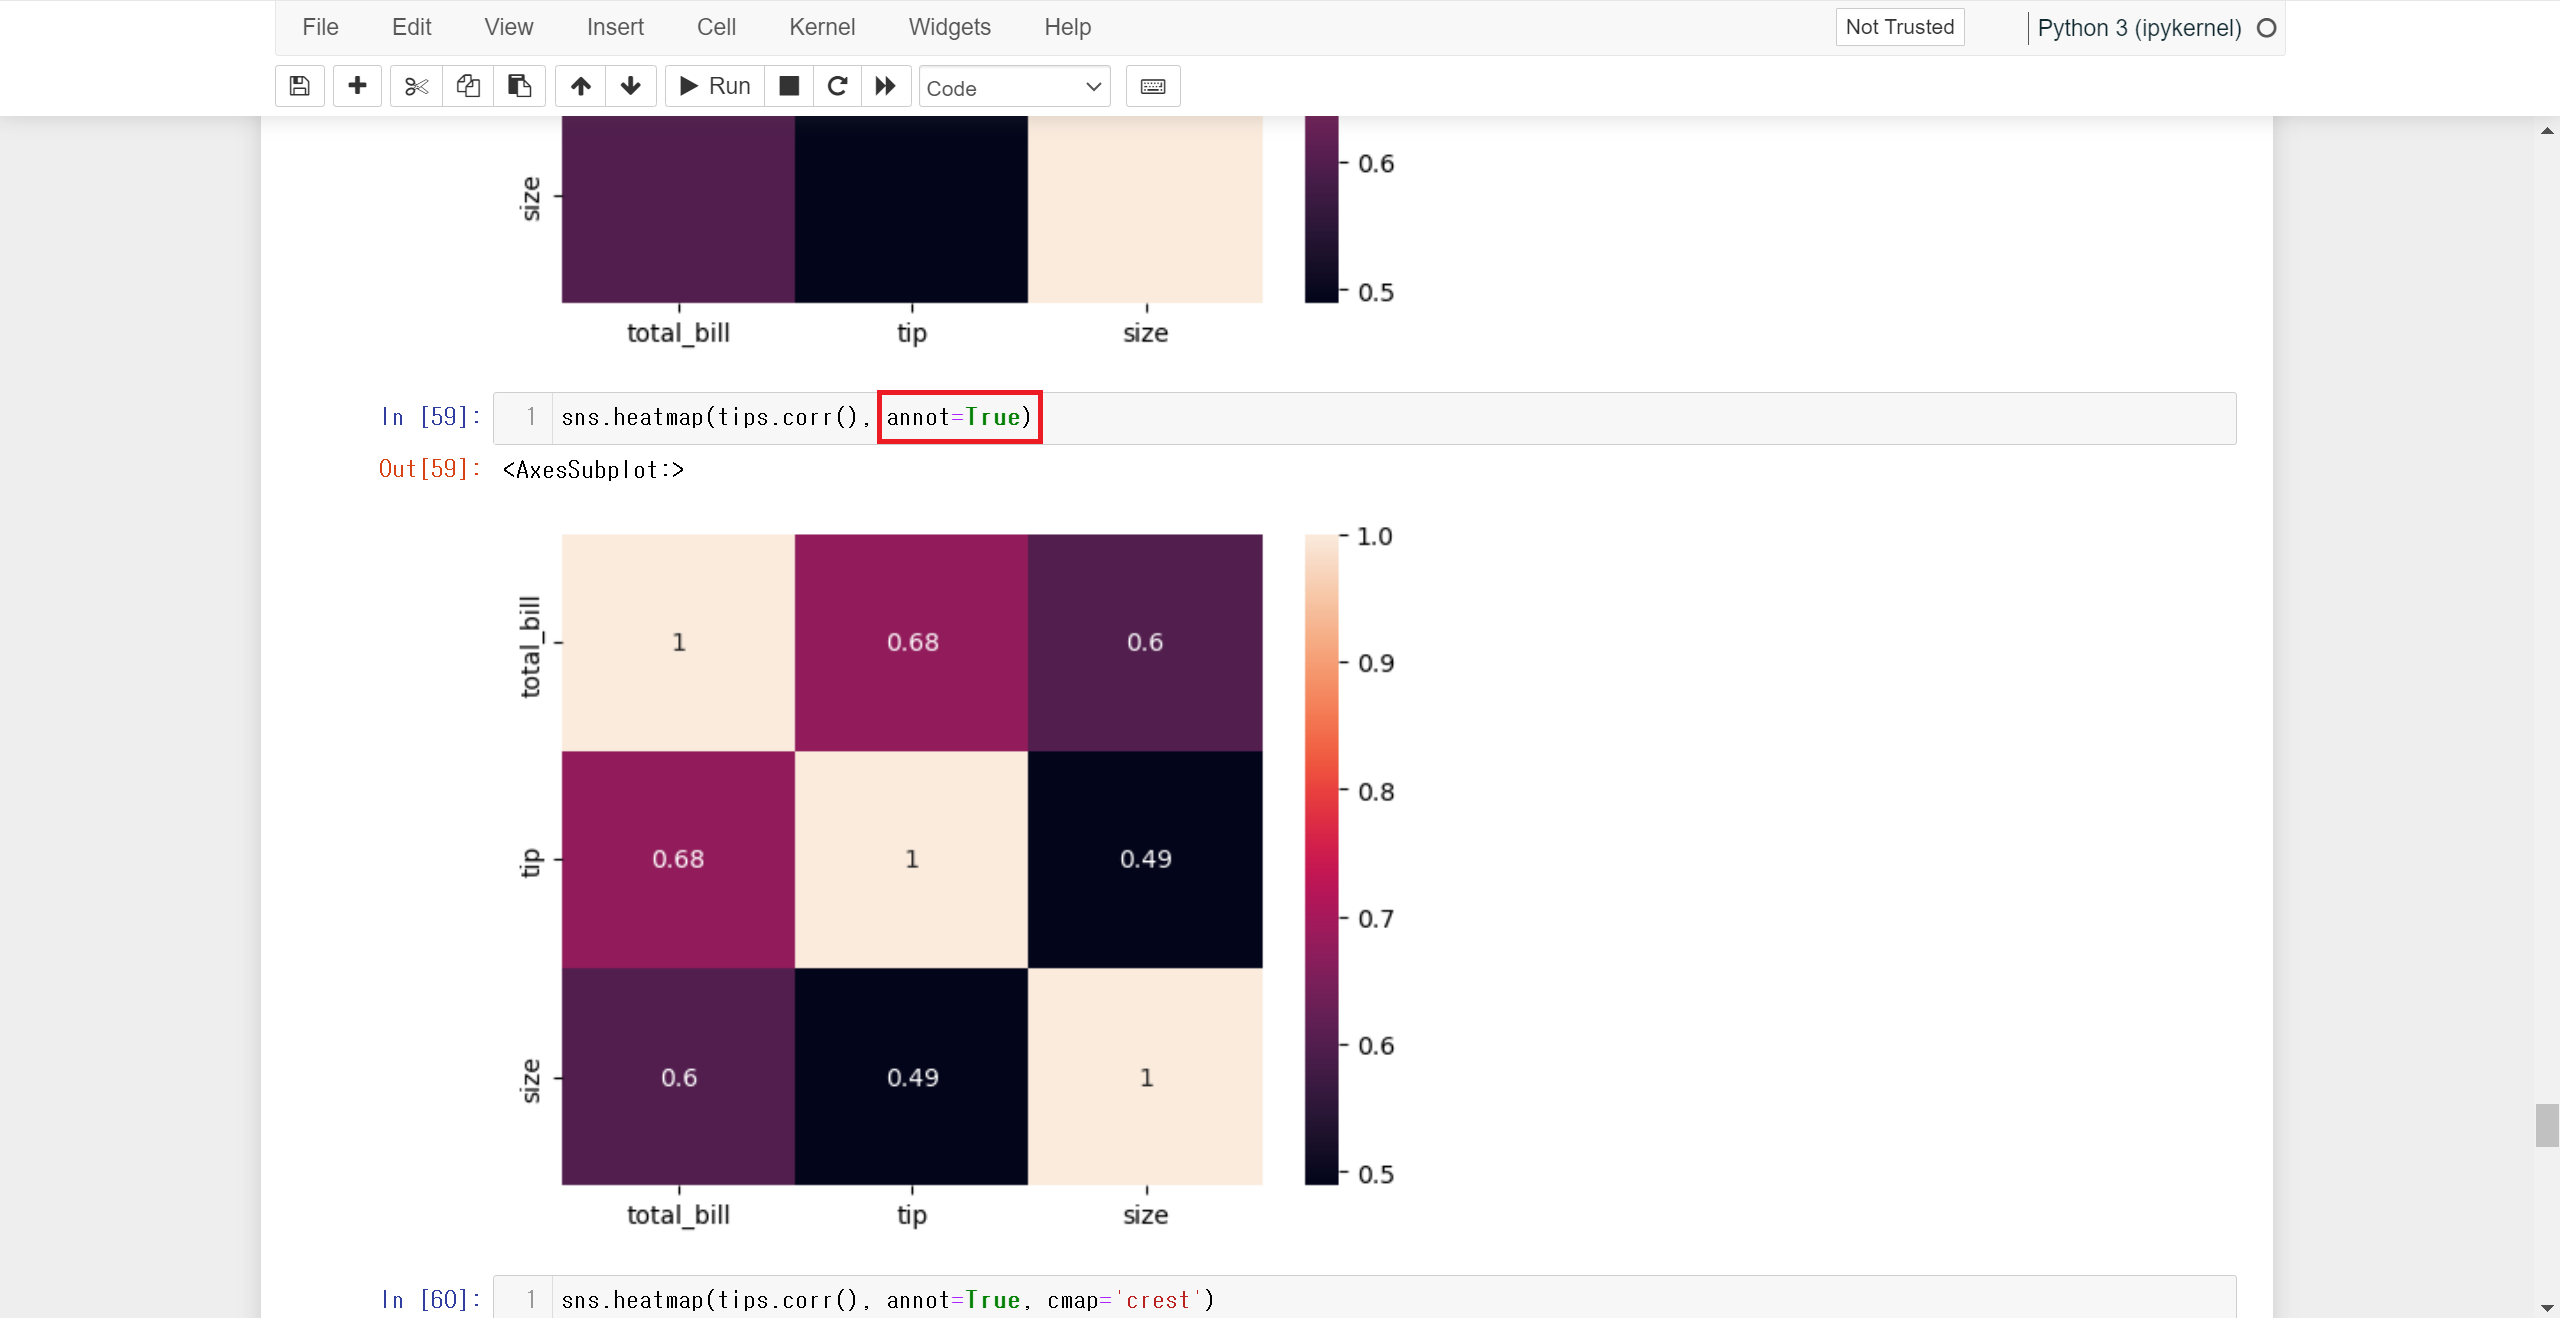The height and width of the screenshot is (1318, 2560).
Task: Open the command palette keyboard icon
Action: (1153, 86)
